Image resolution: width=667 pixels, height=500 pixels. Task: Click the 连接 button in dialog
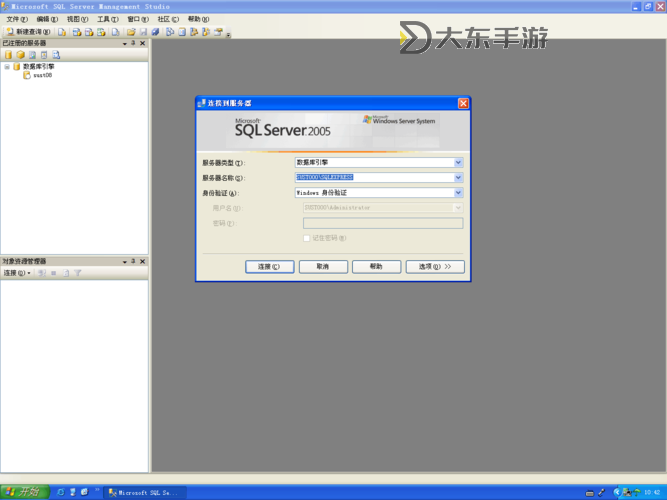tap(270, 267)
